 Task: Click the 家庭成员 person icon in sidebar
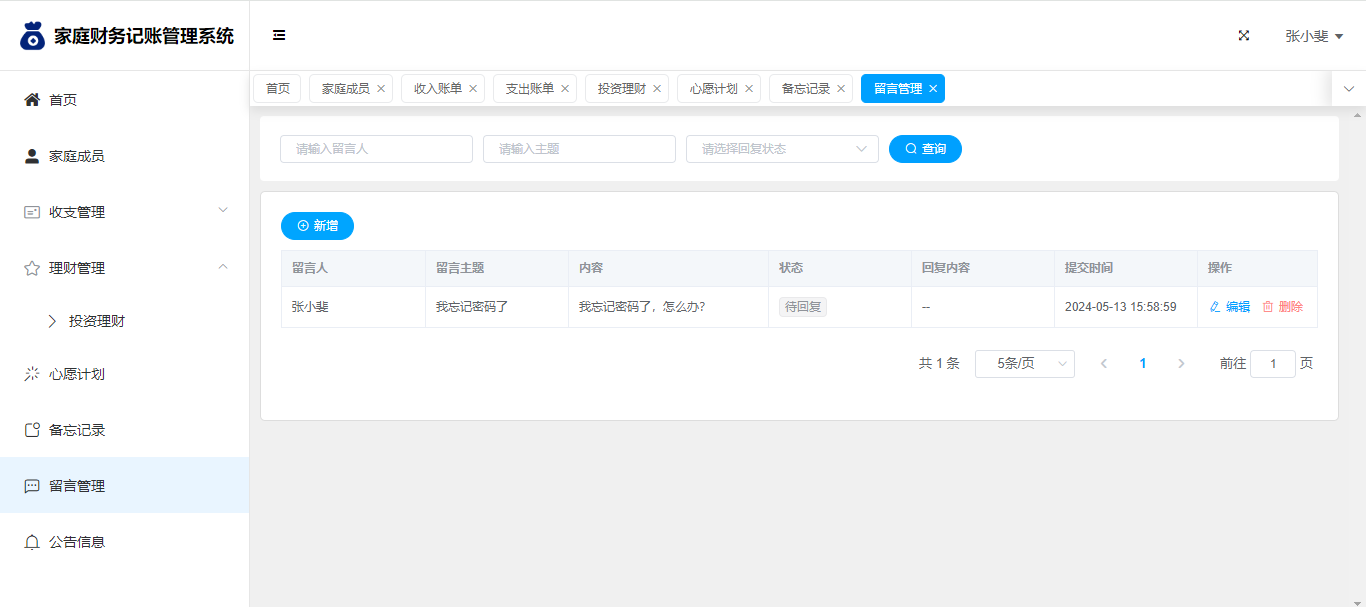pyautogui.click(x=32, y=156)
